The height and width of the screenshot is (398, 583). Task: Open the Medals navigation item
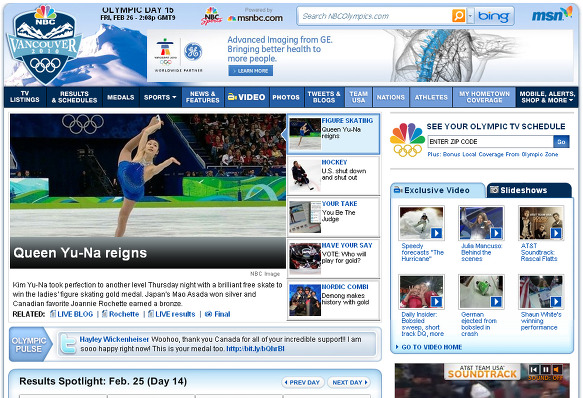pos(120,97)
